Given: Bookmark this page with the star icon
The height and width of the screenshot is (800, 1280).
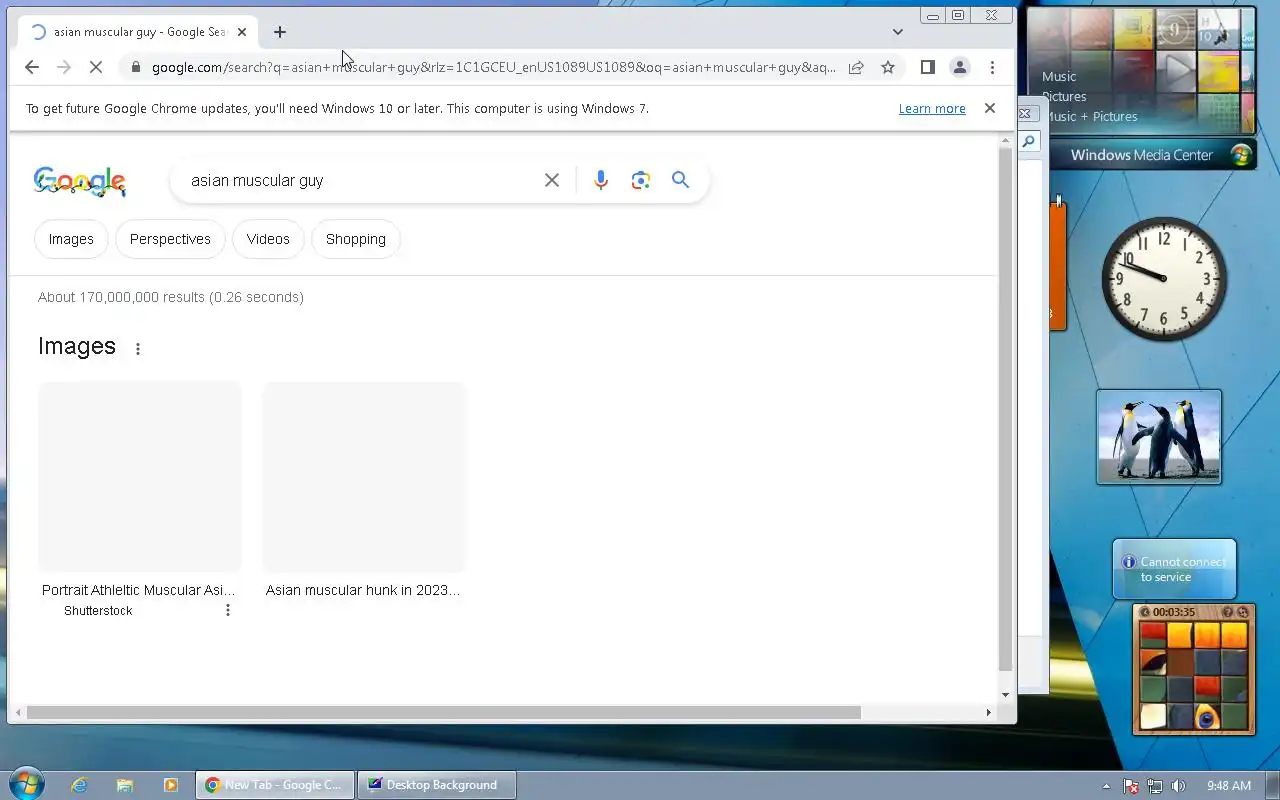Looking at the screenshot, I should tap(887, 67).
